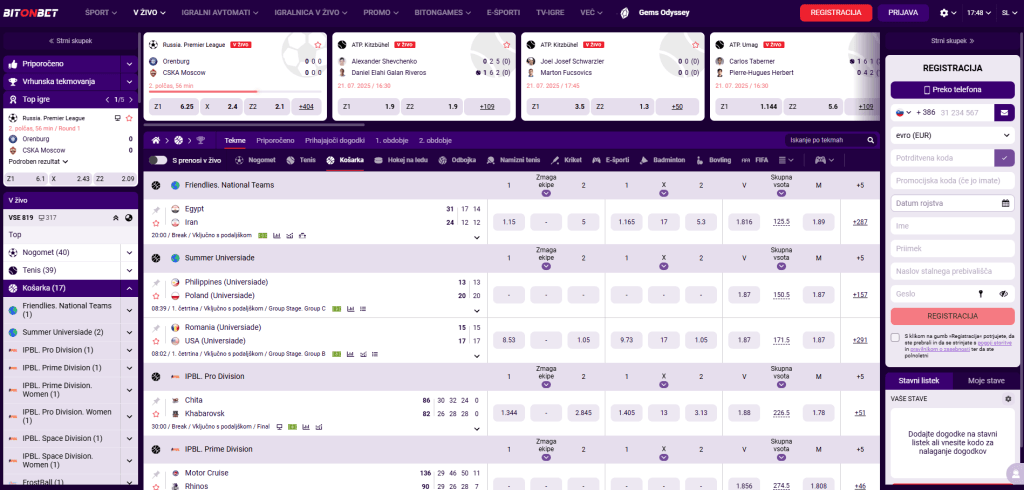
Task: Select Hokej na ledu sport filter
Action: coord(402,159)
